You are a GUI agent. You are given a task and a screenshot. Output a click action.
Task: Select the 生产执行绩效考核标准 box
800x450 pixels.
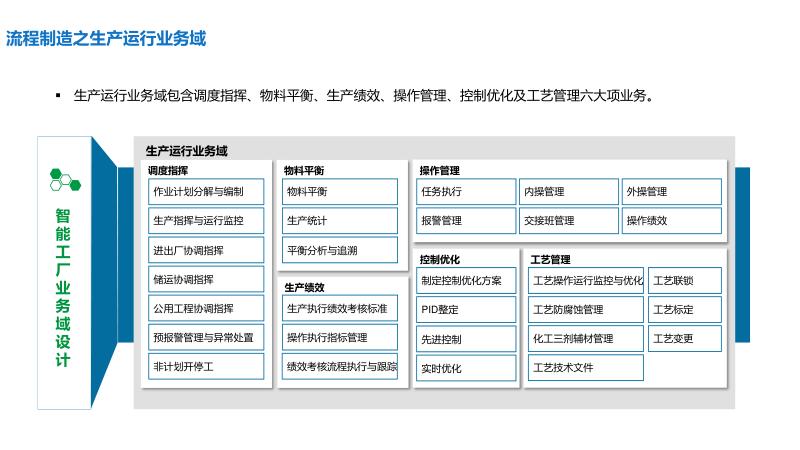click(340, 308)
